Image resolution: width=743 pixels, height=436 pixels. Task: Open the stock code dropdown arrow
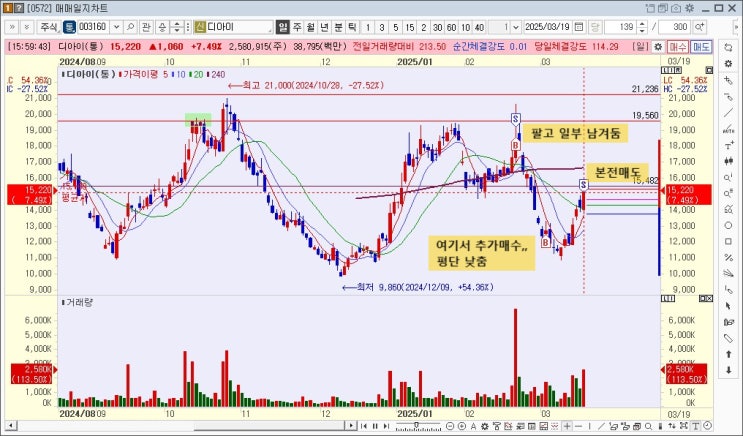[117, 27]
